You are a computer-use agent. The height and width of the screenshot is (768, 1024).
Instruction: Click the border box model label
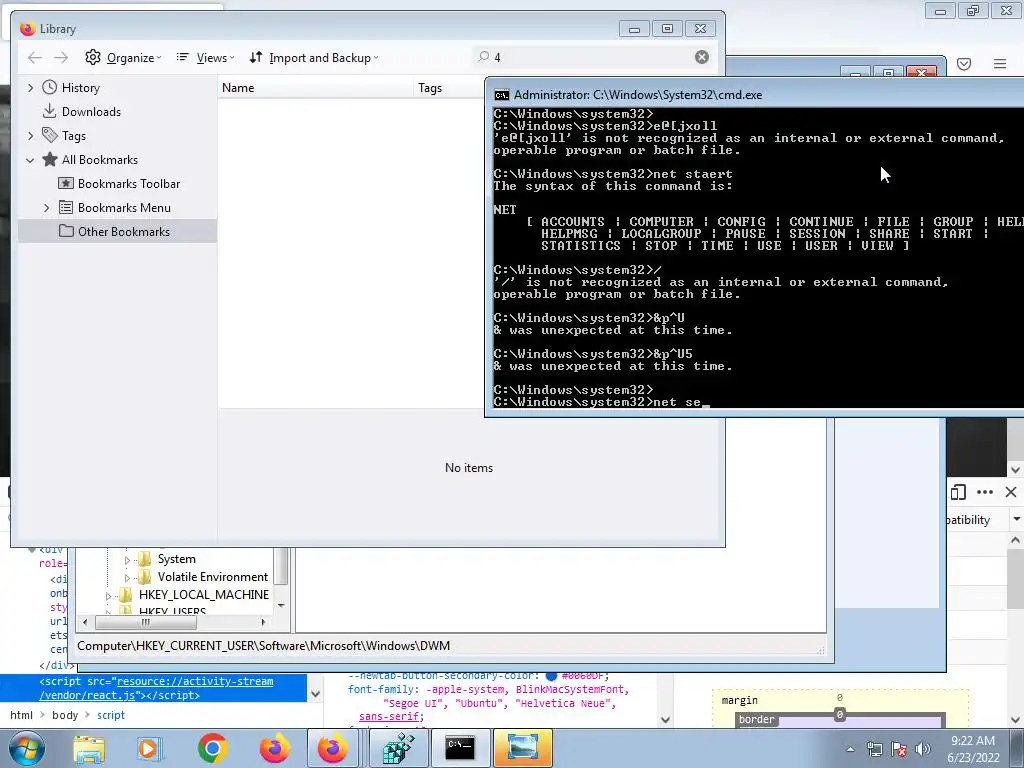tap(756, 720)
